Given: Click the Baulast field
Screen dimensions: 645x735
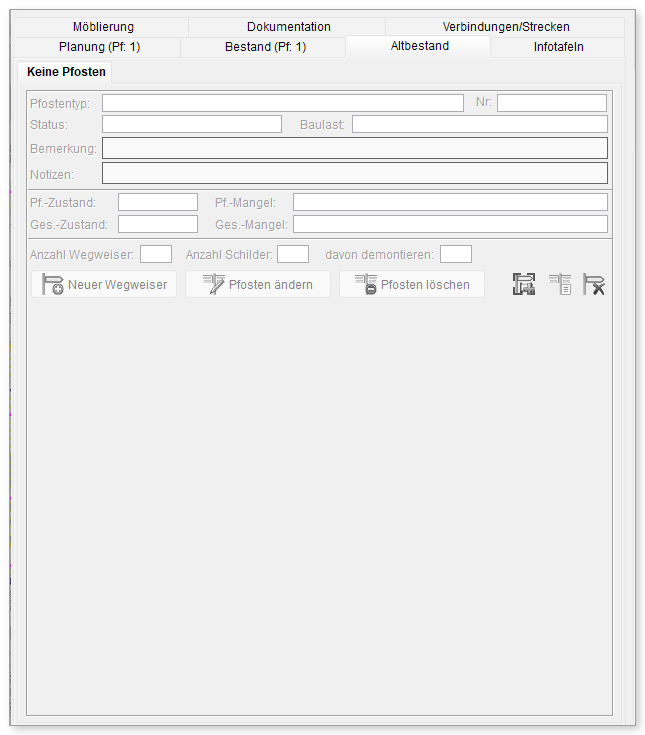Looking at the screenshot, I should point(480,124).
